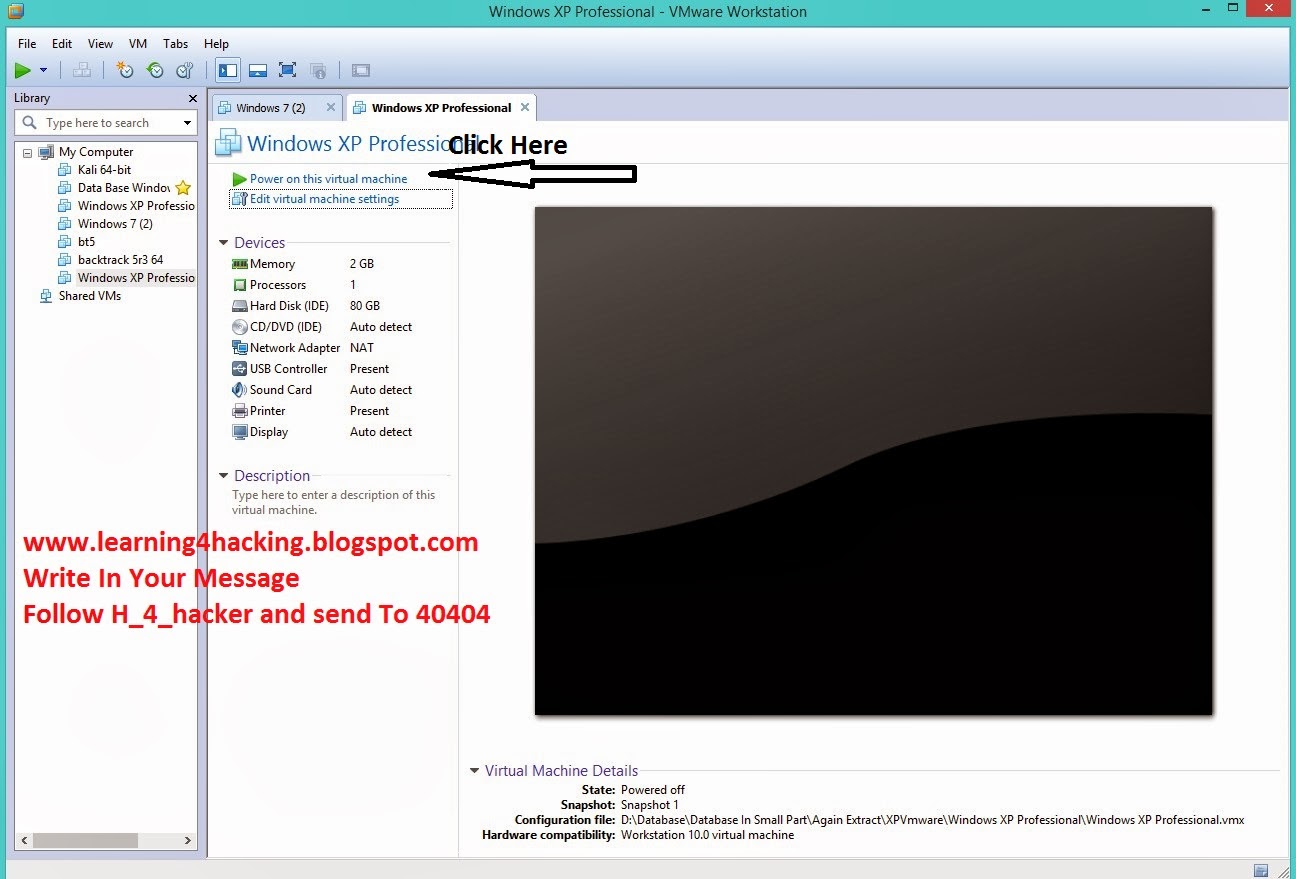The height and width of the screenshot is (879, 1296).
Task: Click the virtual machine screen preview
Action: (x=873, y=461)
